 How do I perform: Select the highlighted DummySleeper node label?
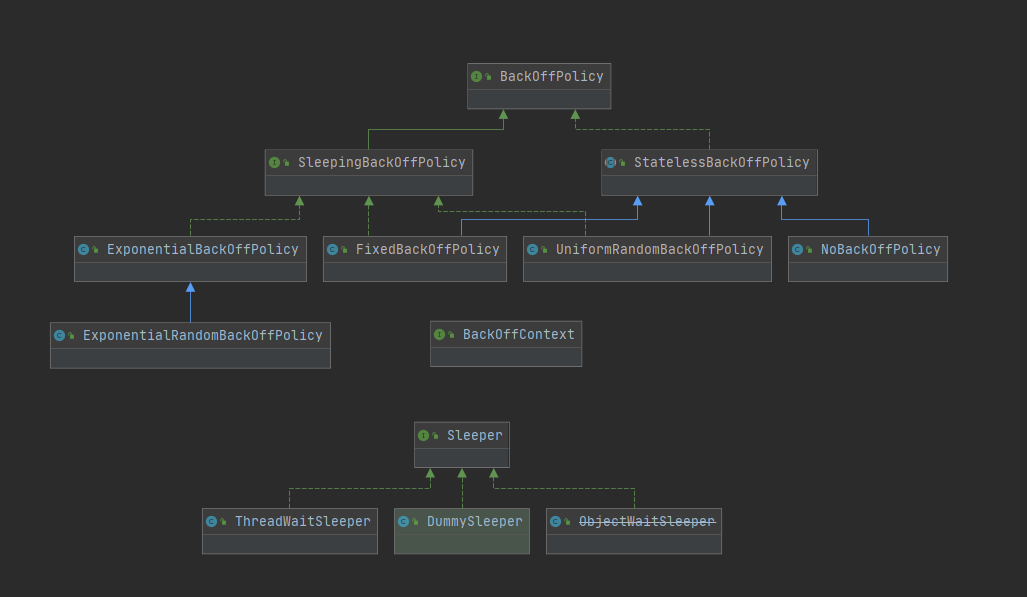click(x=474, y=522)
